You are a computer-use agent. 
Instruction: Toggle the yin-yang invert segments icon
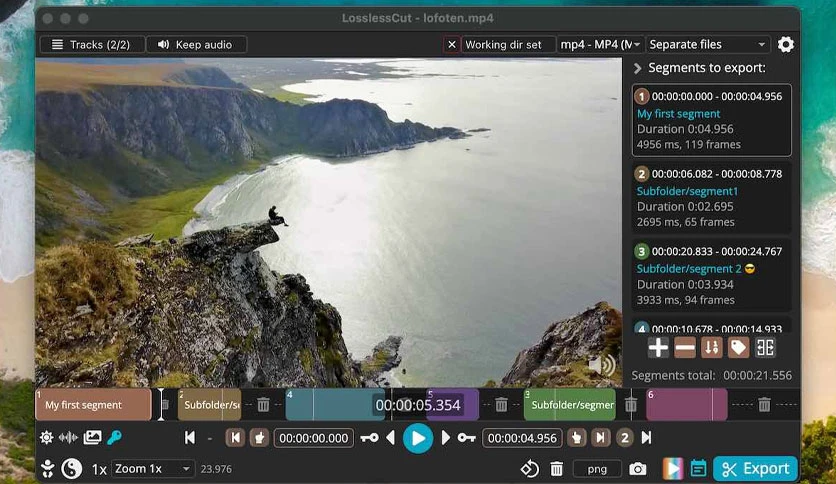point(71,469)
